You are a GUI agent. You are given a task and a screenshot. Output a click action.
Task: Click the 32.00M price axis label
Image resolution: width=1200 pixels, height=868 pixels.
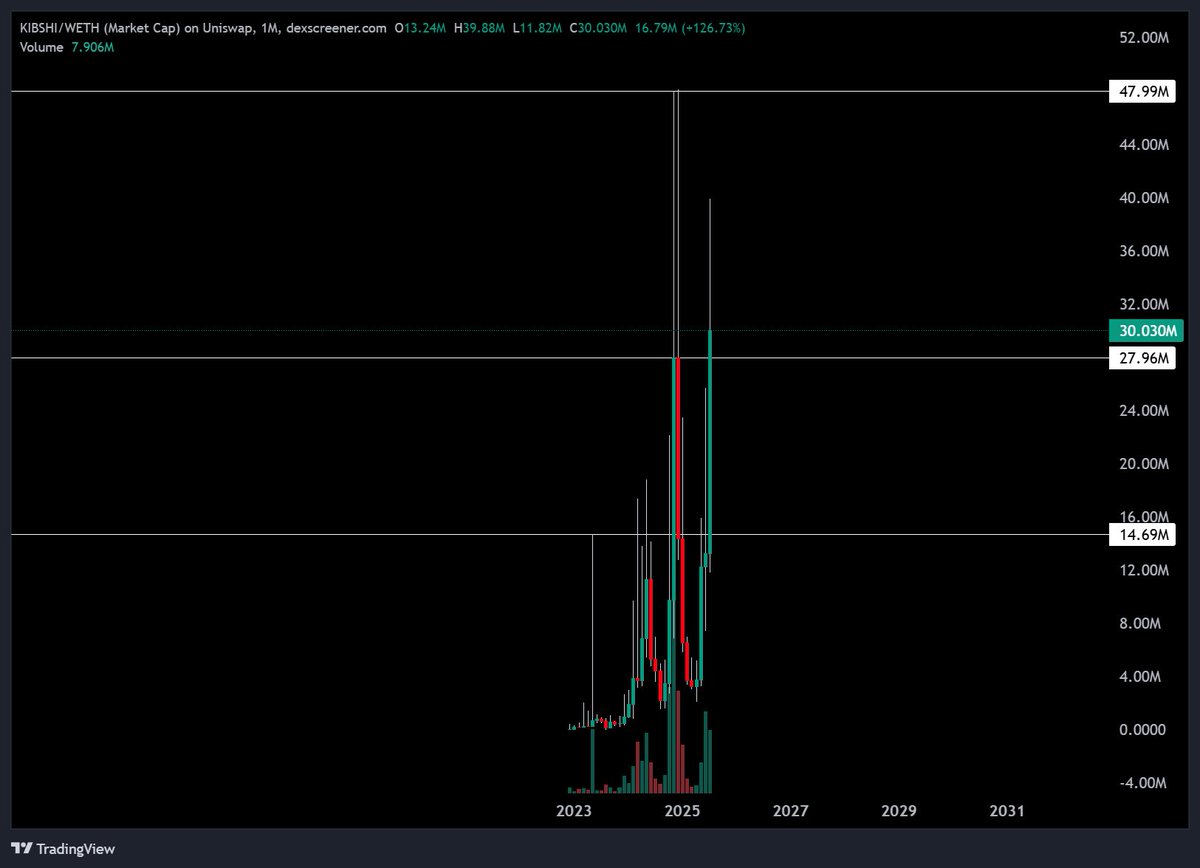coord(1144,304)
